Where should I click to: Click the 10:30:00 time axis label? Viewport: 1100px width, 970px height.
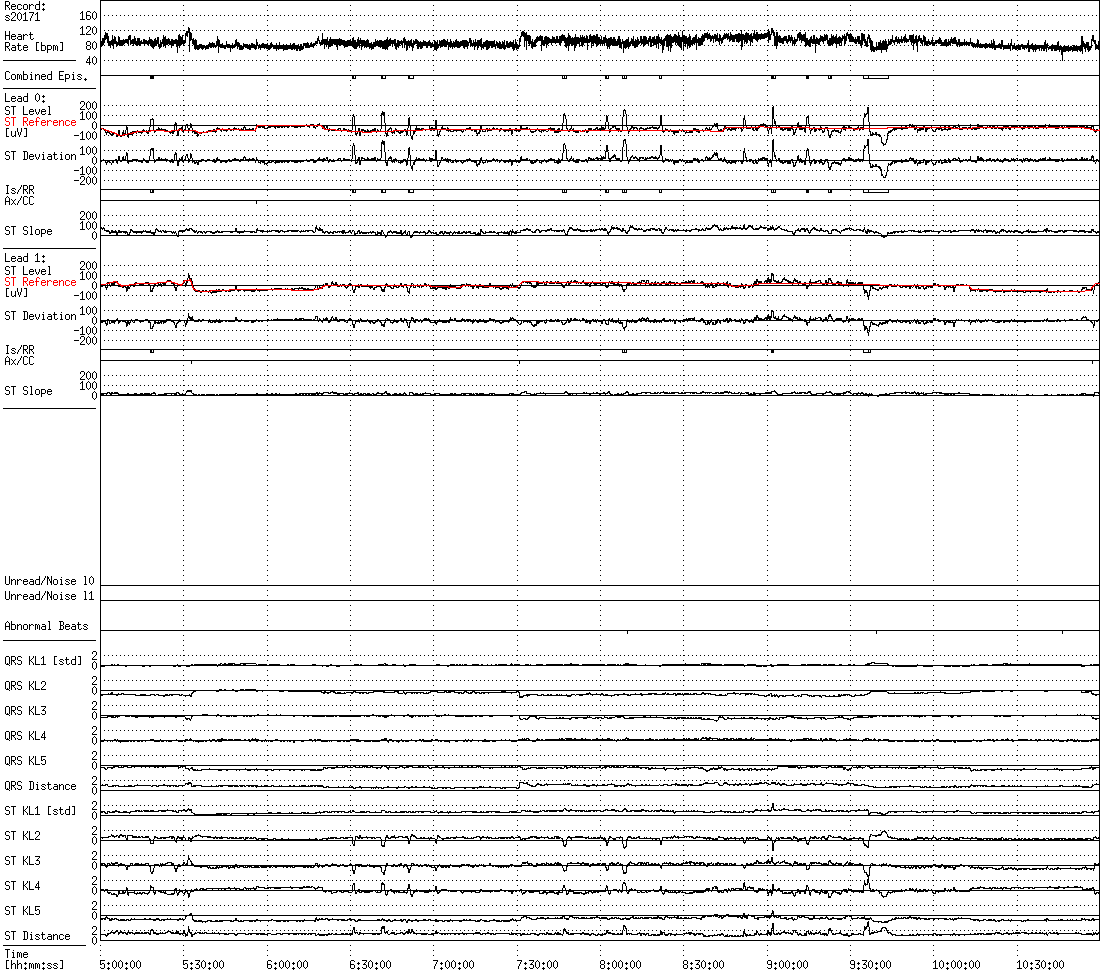click(1038, 964)
